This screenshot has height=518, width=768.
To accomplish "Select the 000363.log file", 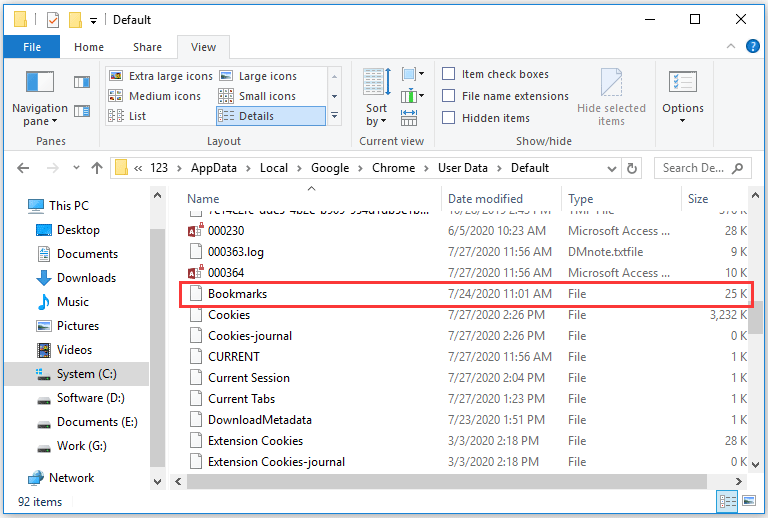I will 465,252.
